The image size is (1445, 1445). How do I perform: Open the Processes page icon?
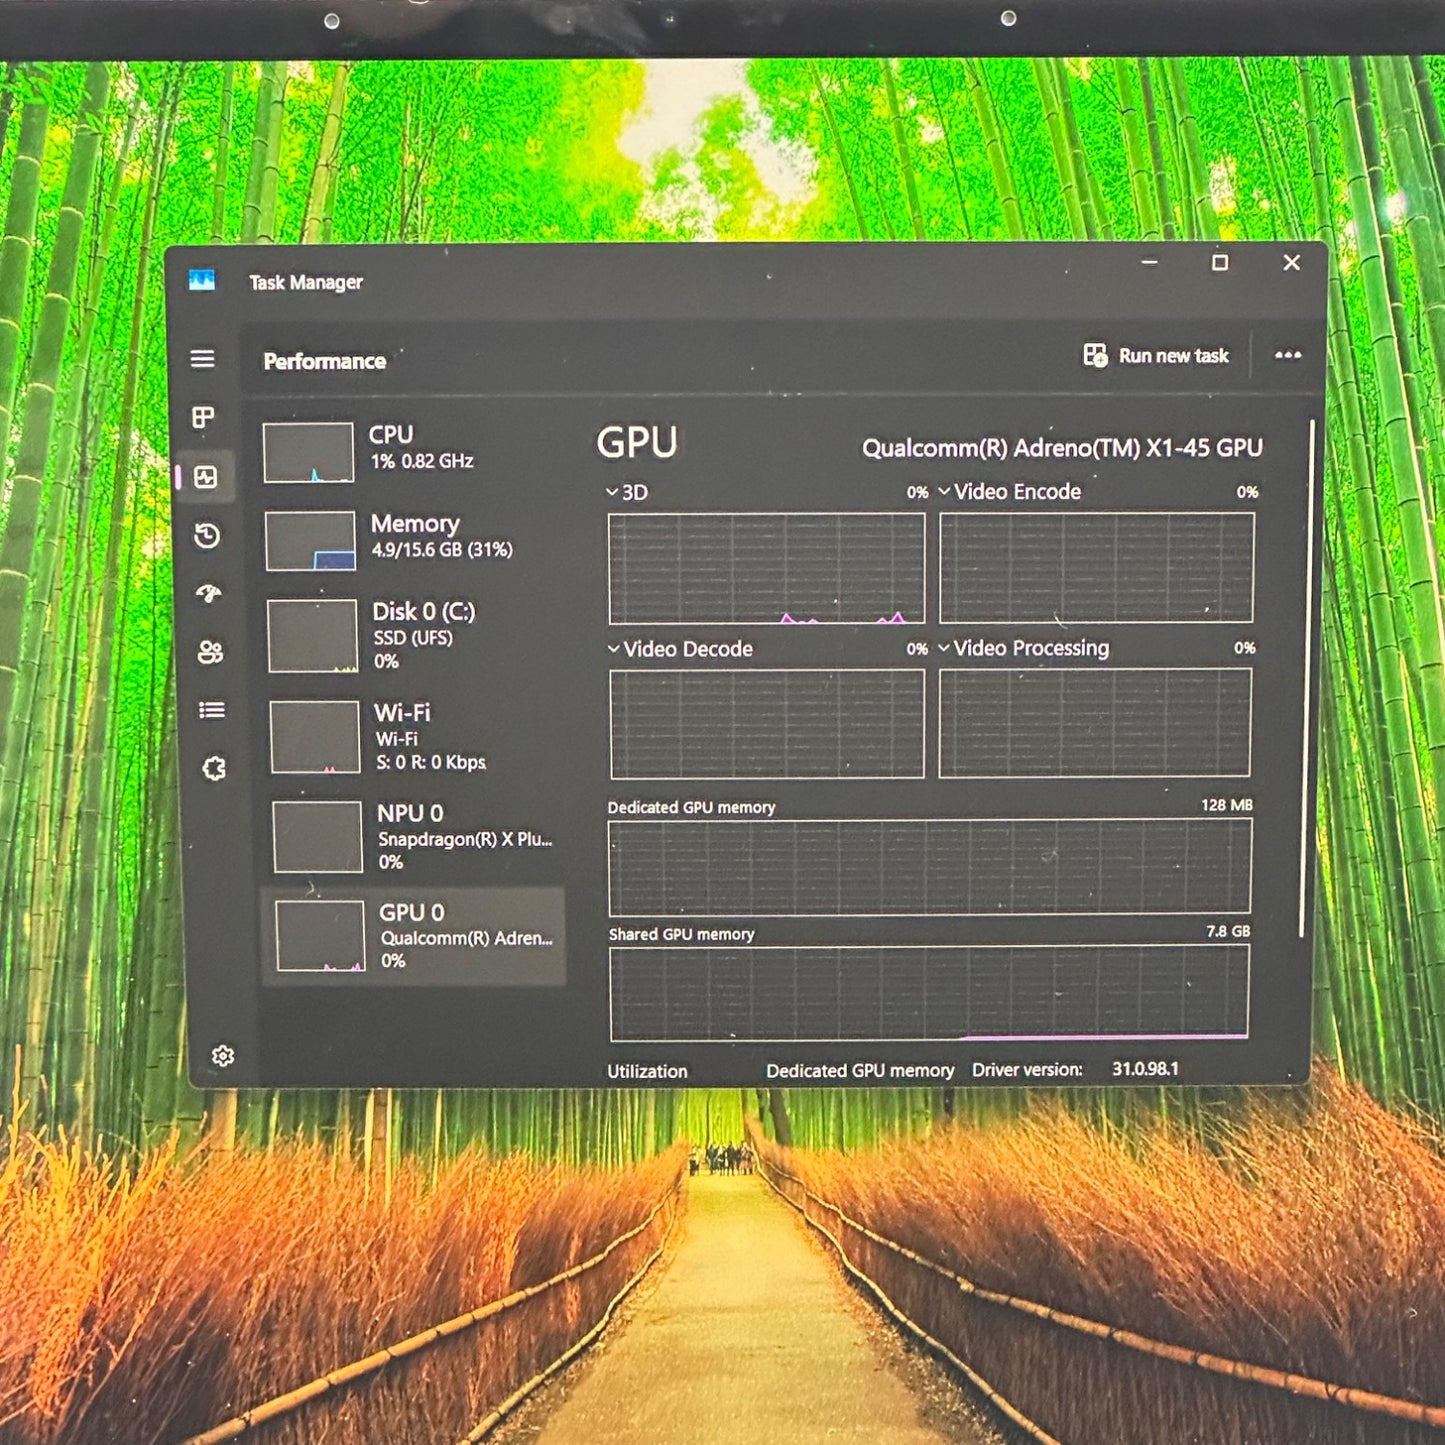pos(205,418)
